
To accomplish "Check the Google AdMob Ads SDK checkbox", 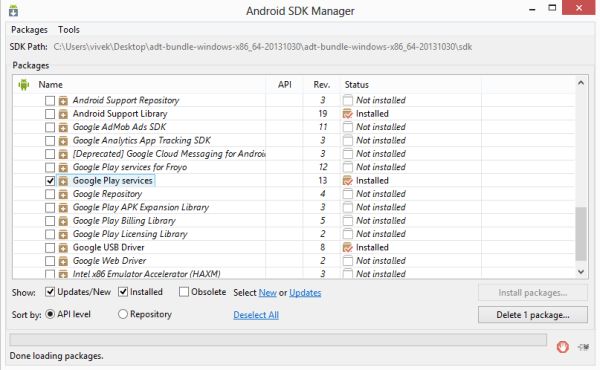I will pyautogui.click(x=50, y=127).
